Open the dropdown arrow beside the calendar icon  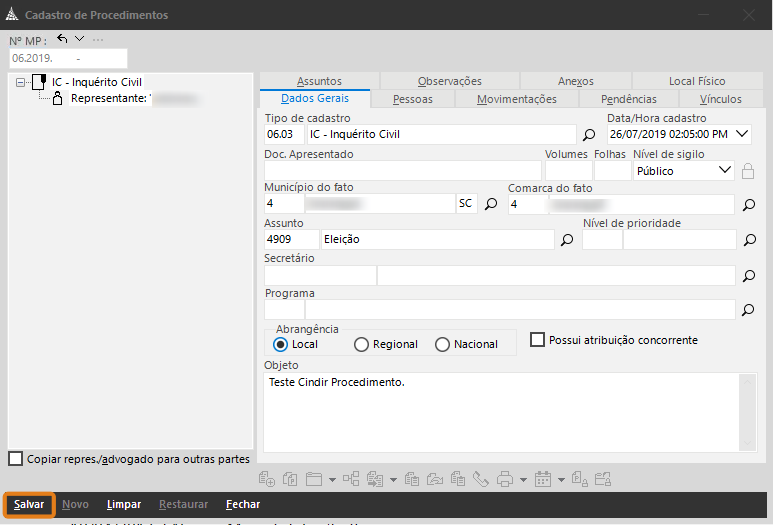(561, 479)
